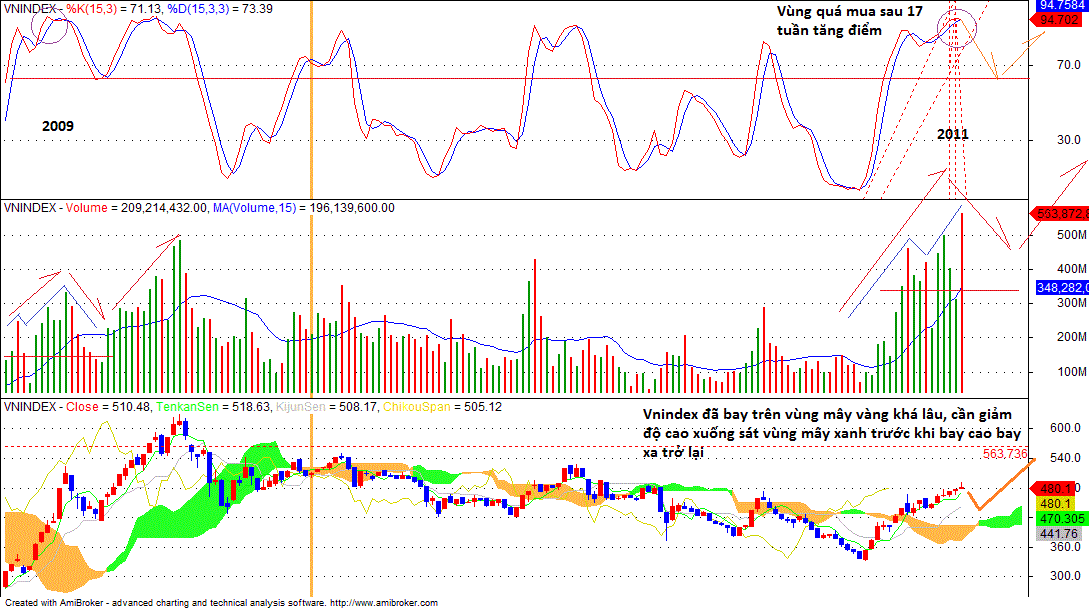Click the Close = 510.48 price label

coord(108,407)
